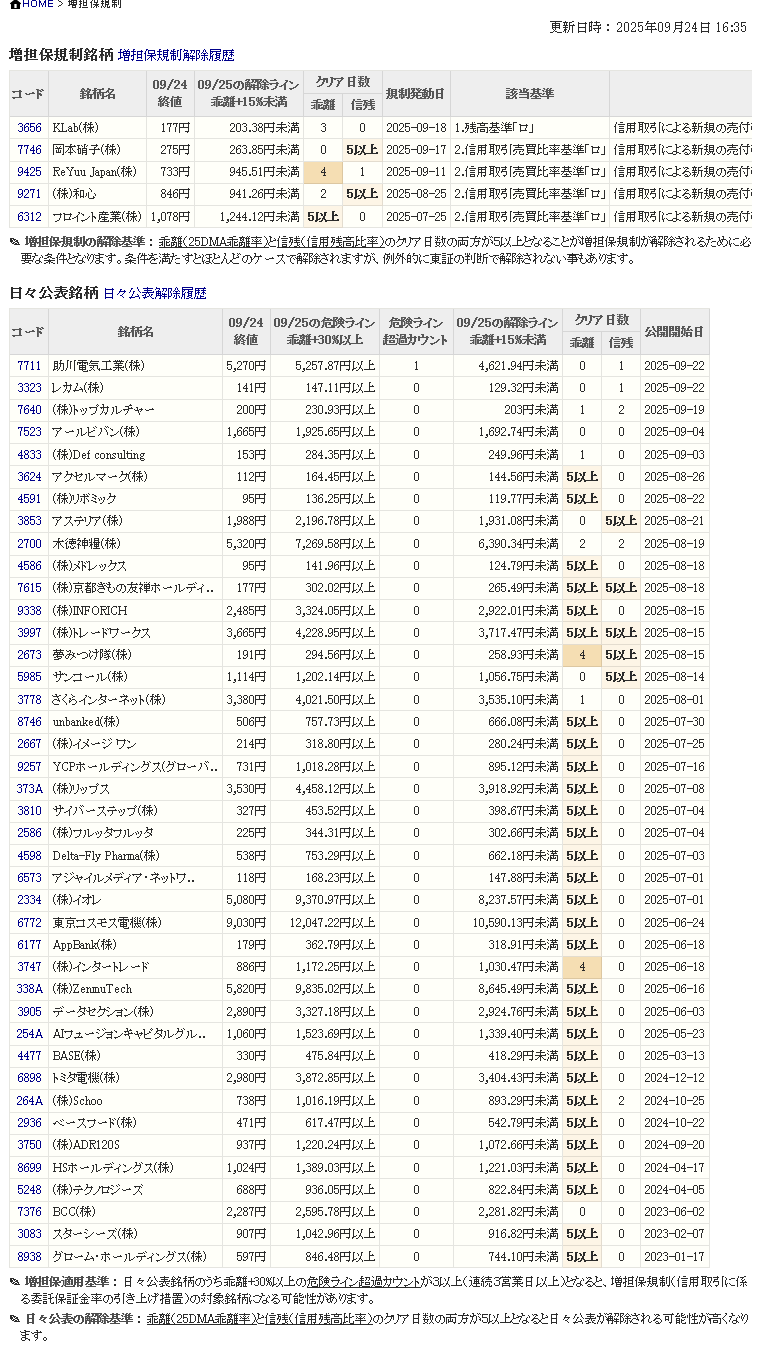The width and height of the screenshot is (763, 1353).
Task: Click 規制発動日 column header
Action: click(x=416, y=93)
